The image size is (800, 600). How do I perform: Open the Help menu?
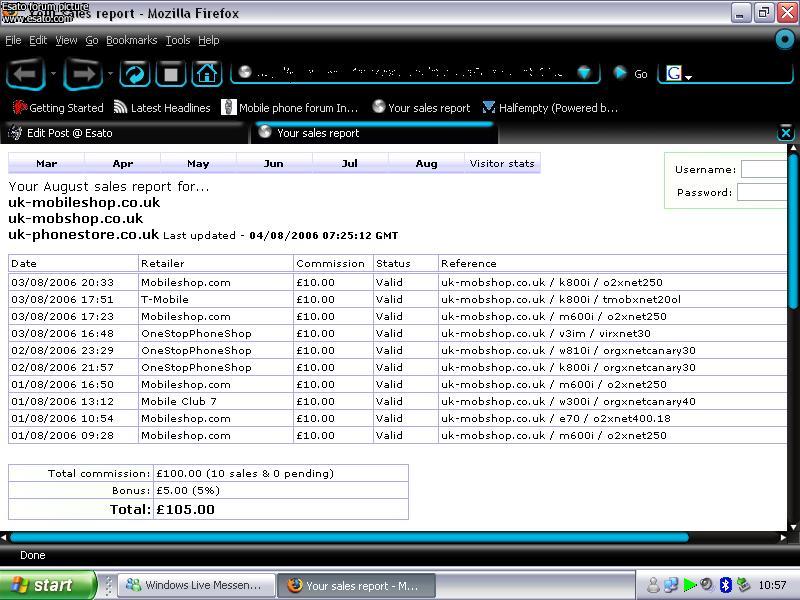pos(209,40)
